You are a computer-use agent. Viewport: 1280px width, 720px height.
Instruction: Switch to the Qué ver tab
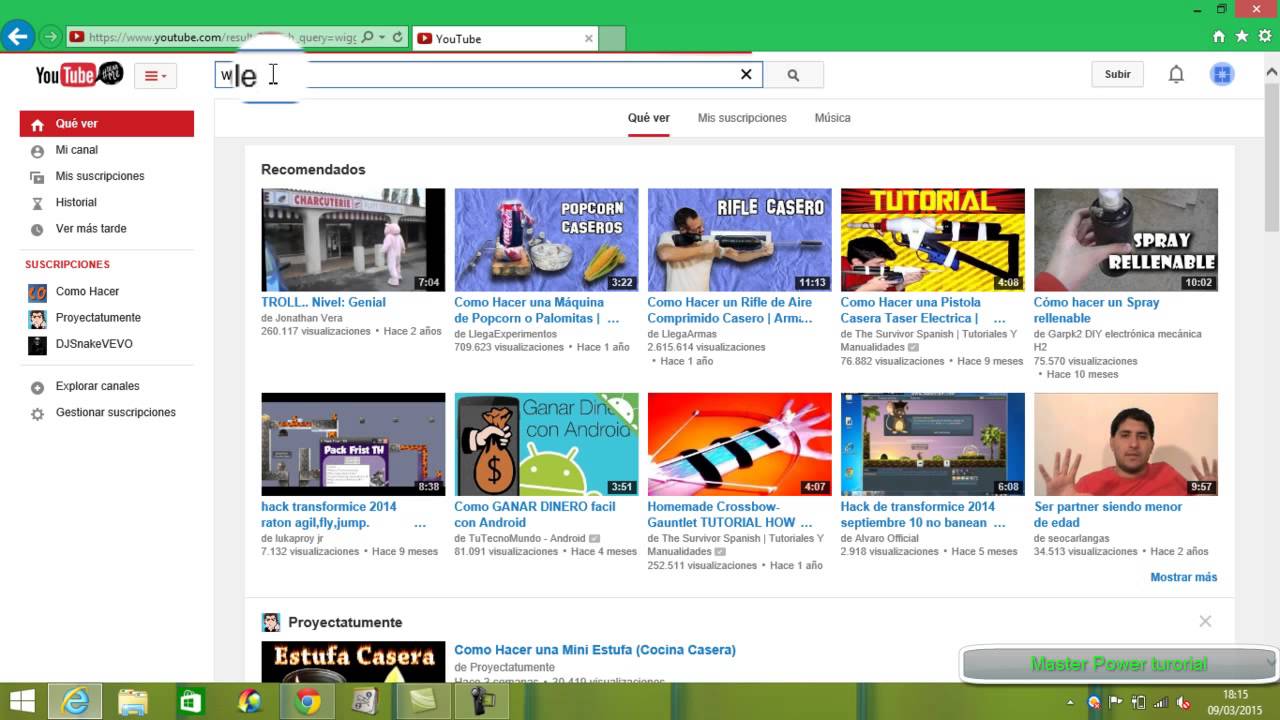pyautogui.click(x=649, y=118)
